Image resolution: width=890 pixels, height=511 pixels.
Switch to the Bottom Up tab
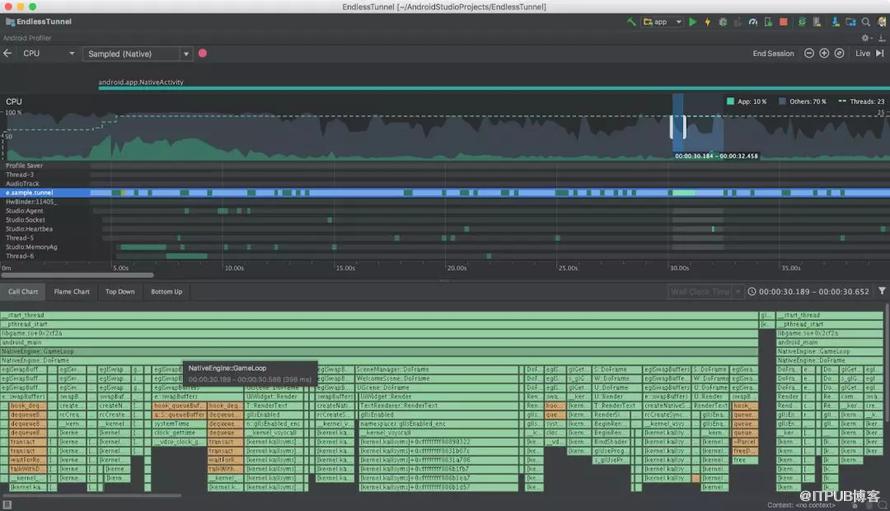click(166, 291)
